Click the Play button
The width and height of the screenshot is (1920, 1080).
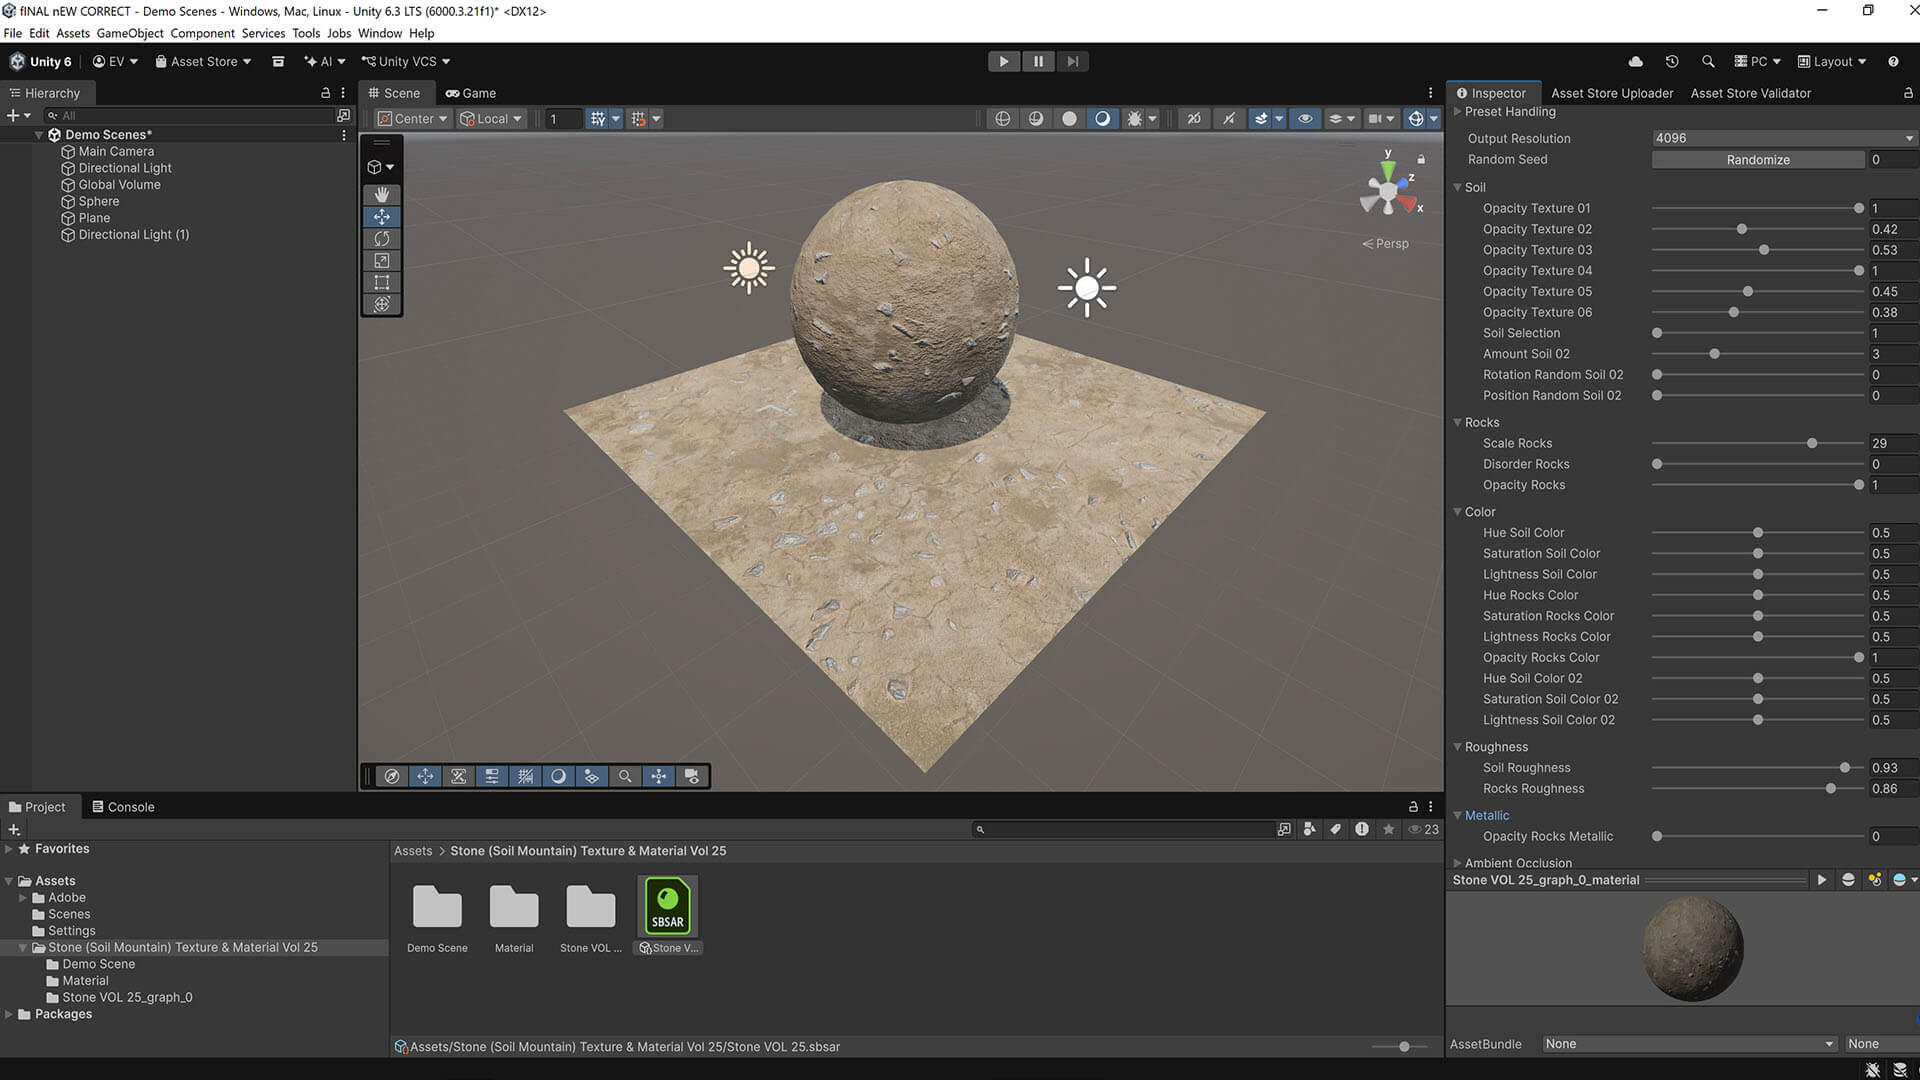click(1003, 61)
